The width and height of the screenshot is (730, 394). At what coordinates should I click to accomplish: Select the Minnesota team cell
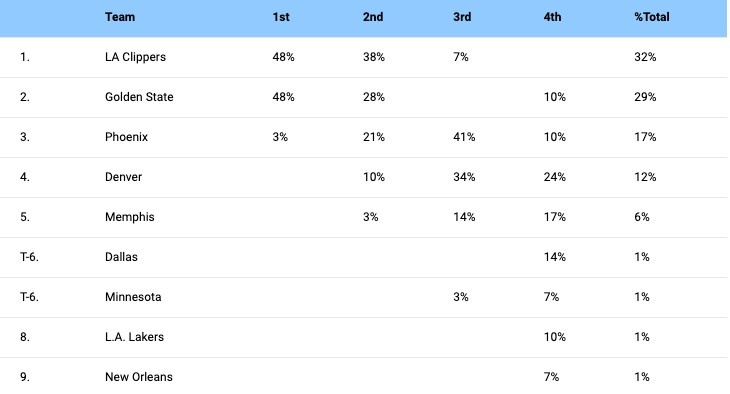pyautogui.click(x=133, y=297)
